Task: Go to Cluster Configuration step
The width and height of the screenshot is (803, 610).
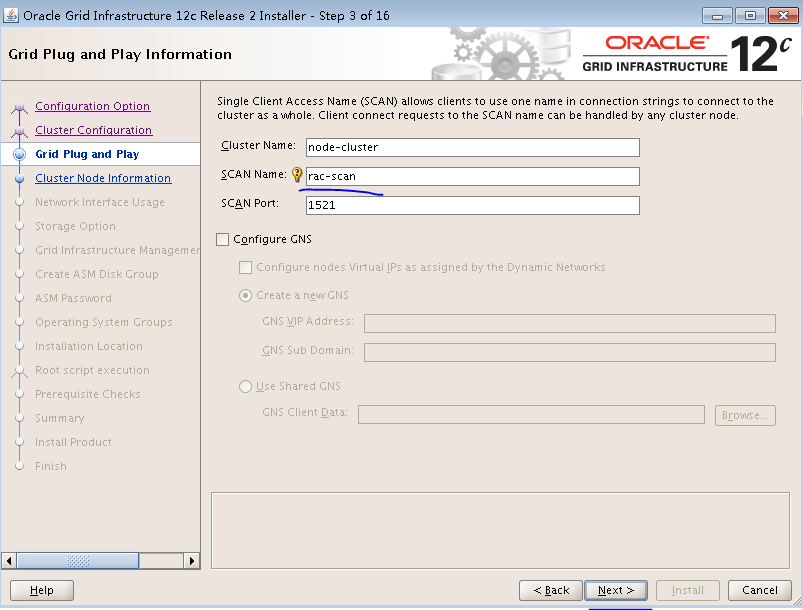Action: 94,130
